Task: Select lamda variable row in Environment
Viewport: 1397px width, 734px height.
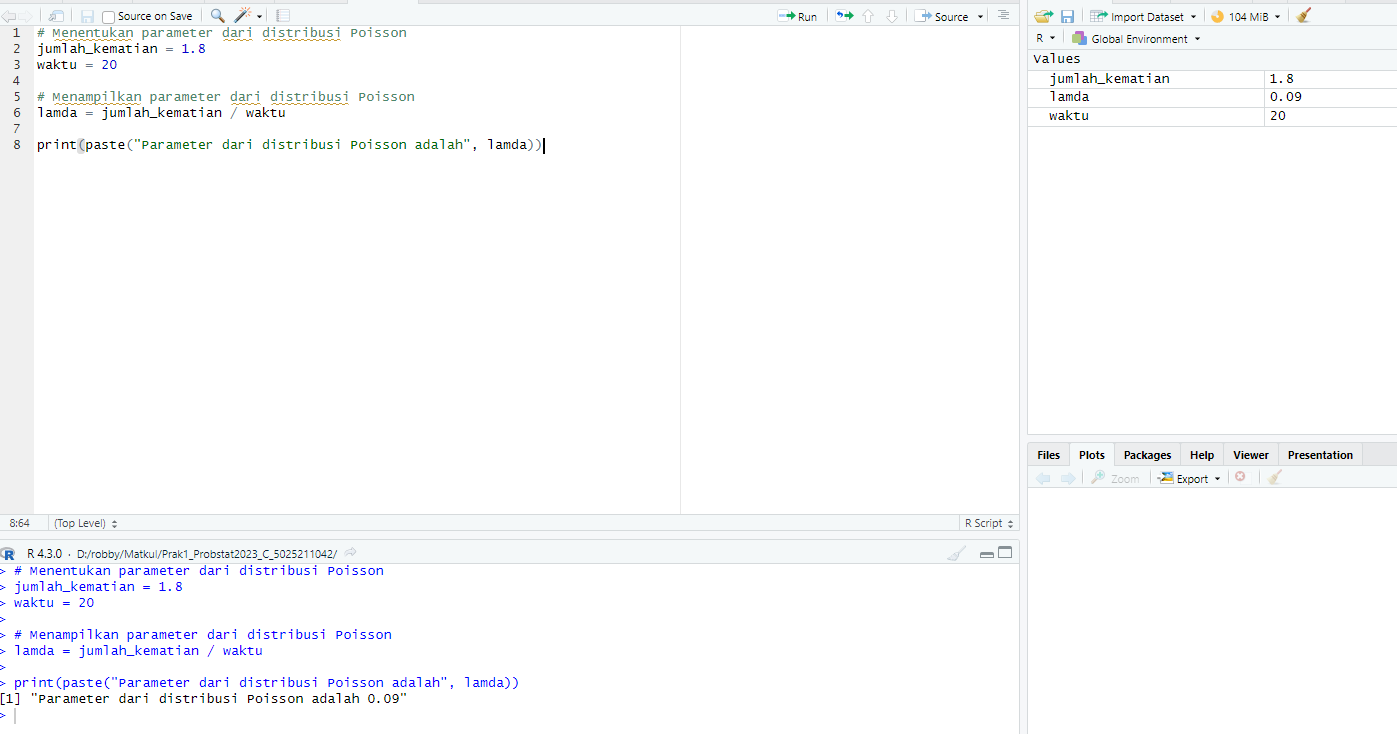Action: coord(1212,97)
